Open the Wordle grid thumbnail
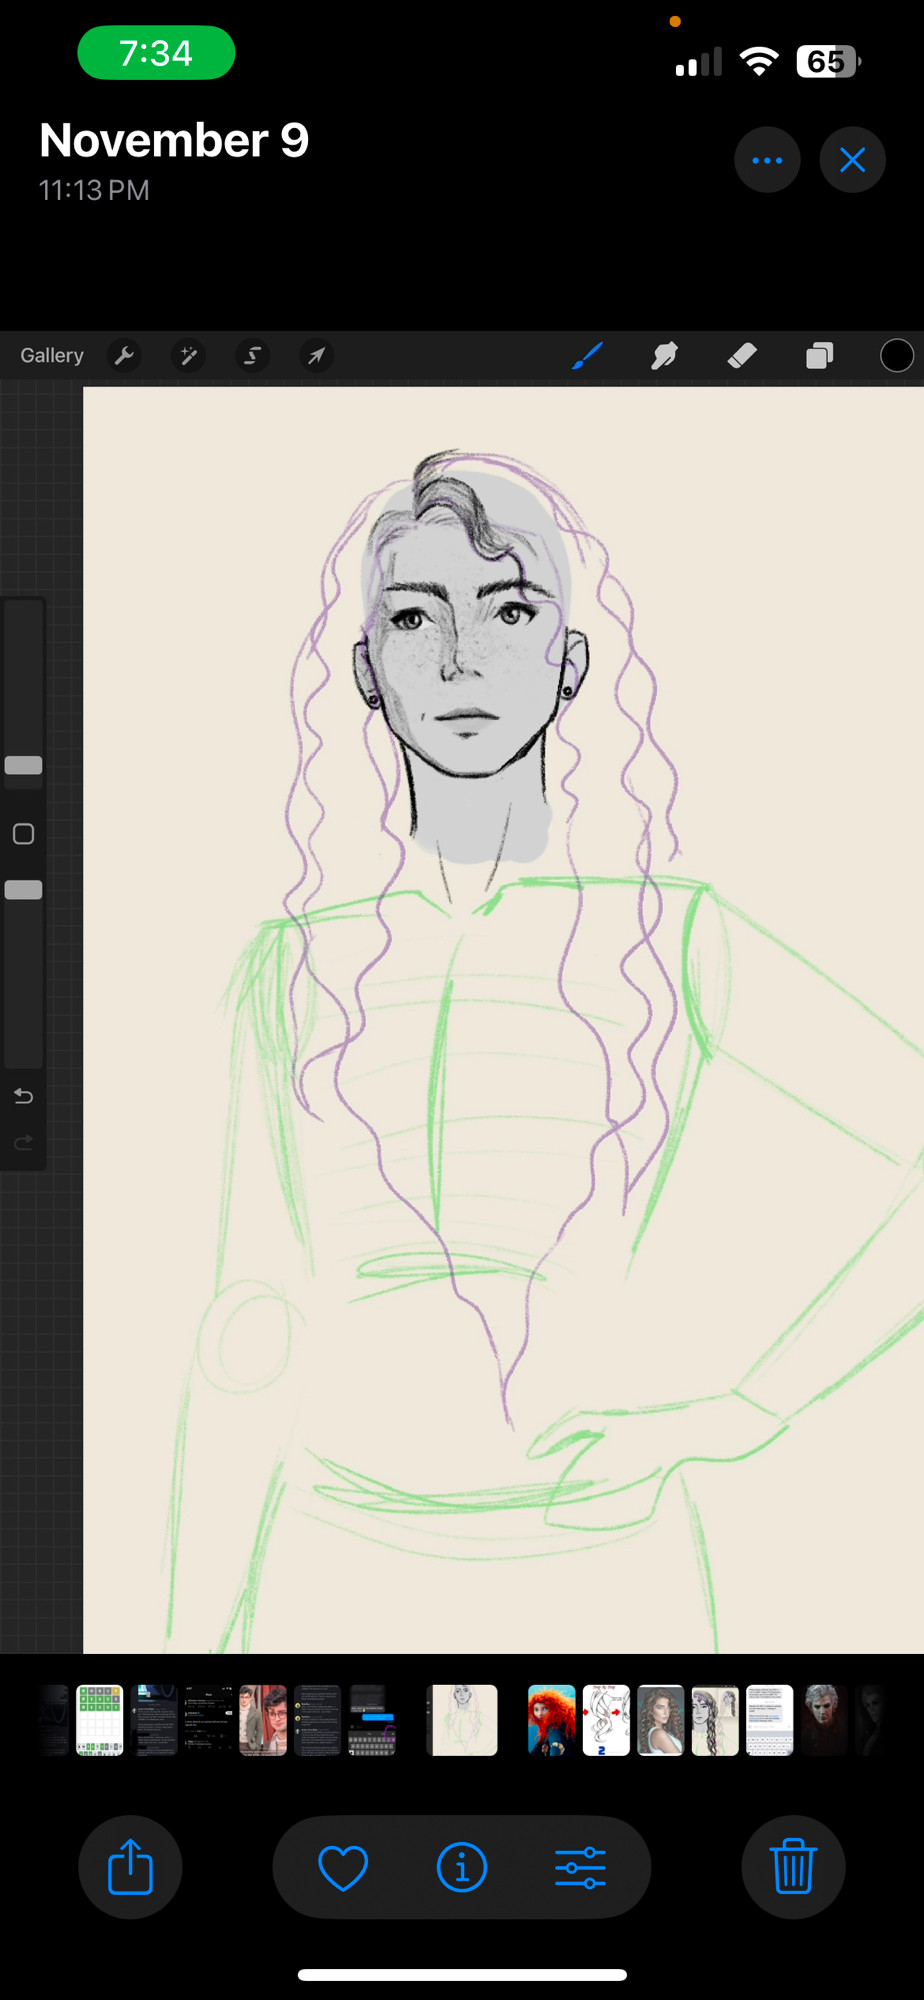Screen dimensions: 924x2000 (x=100, y=1720)
